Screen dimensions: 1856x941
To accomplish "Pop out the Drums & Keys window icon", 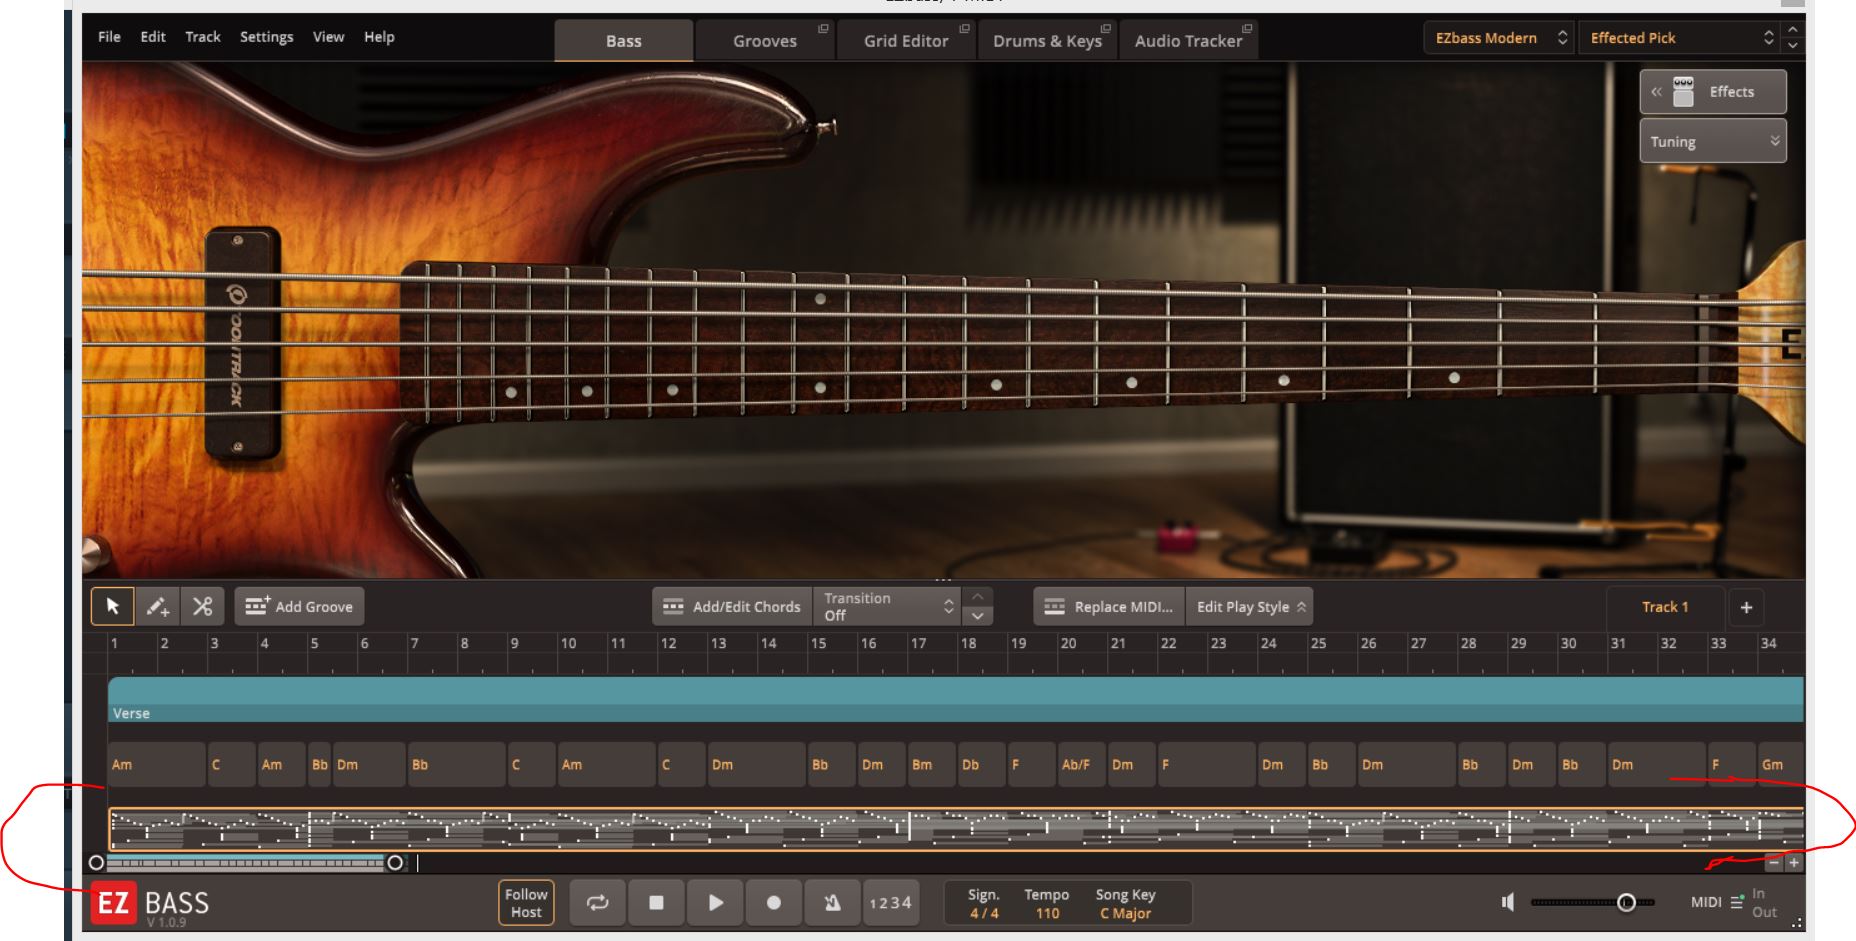I will click(x=1105, y=29).
